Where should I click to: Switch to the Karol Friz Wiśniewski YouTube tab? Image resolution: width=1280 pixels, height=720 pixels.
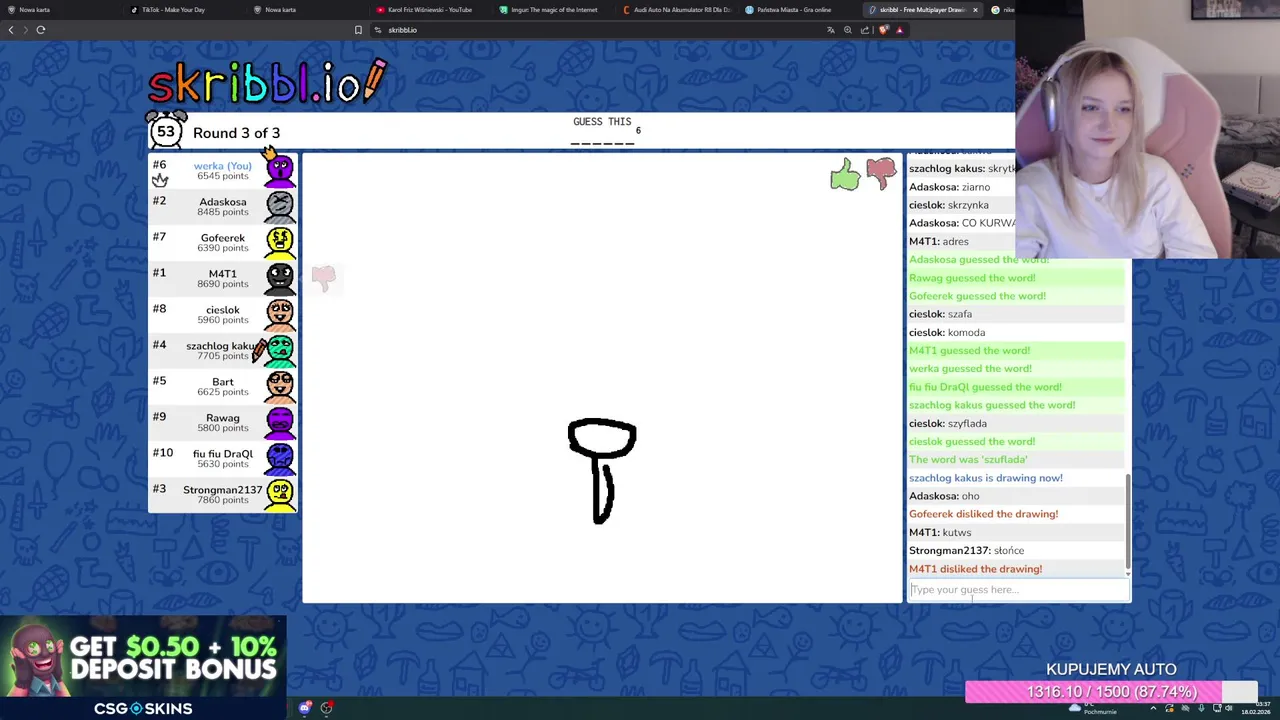coord(430,10)
